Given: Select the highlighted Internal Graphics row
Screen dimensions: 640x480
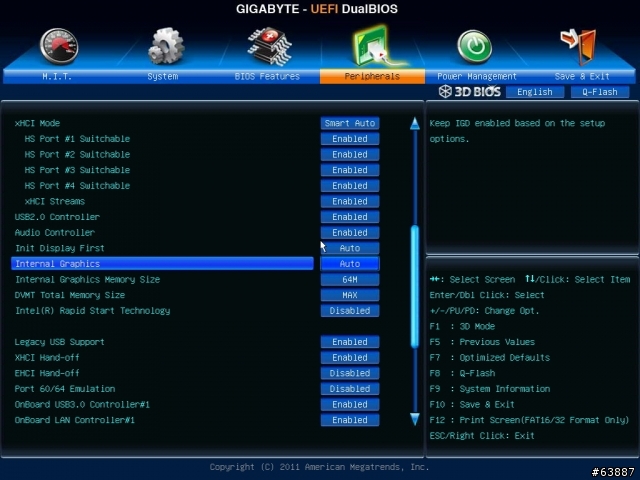Looking at the screenshot, I should [x=162, y=264].
